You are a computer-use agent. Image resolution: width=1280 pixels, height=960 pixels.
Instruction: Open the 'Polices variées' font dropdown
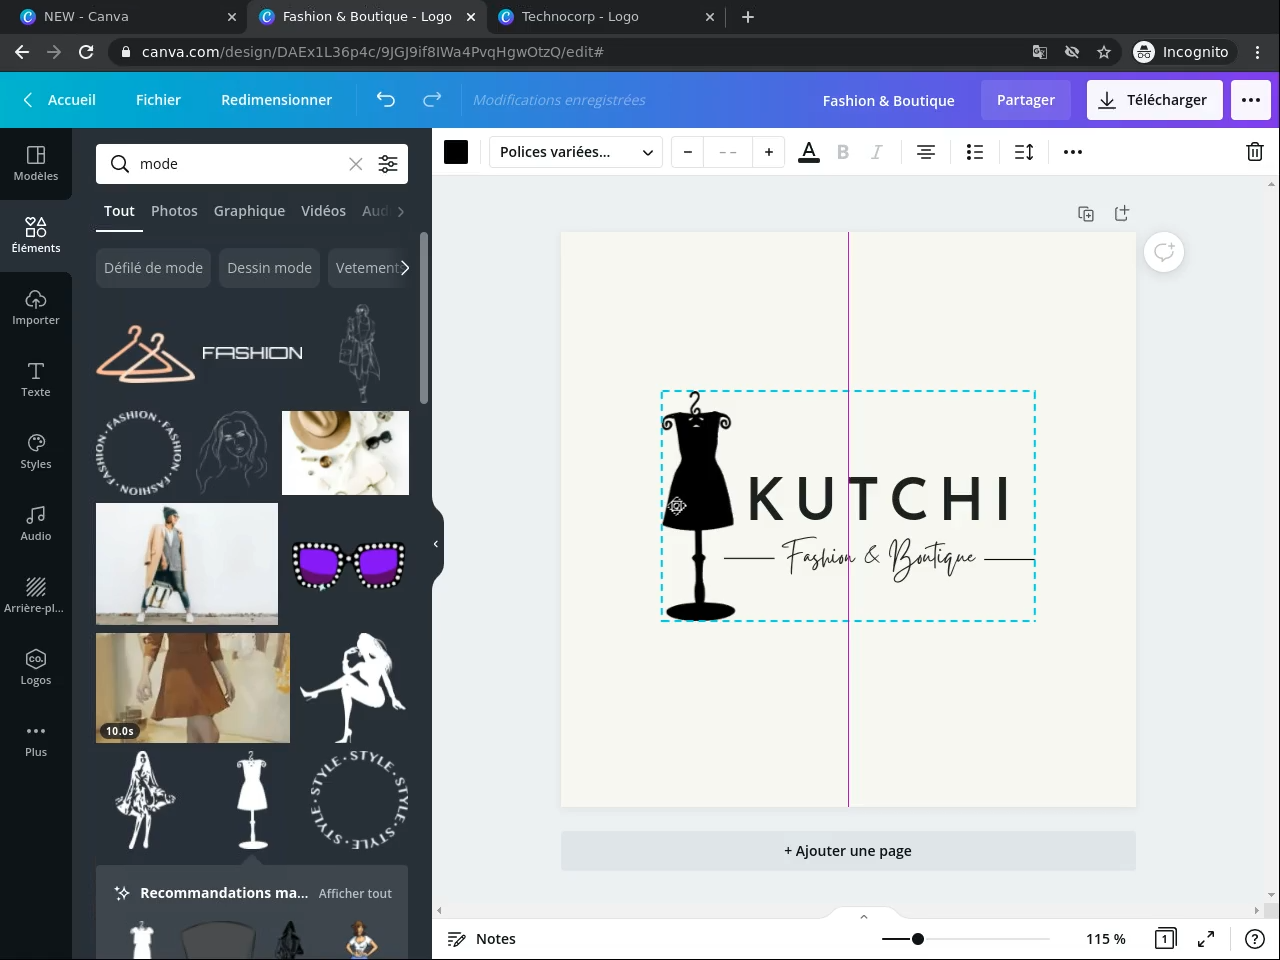pos(575,152)
